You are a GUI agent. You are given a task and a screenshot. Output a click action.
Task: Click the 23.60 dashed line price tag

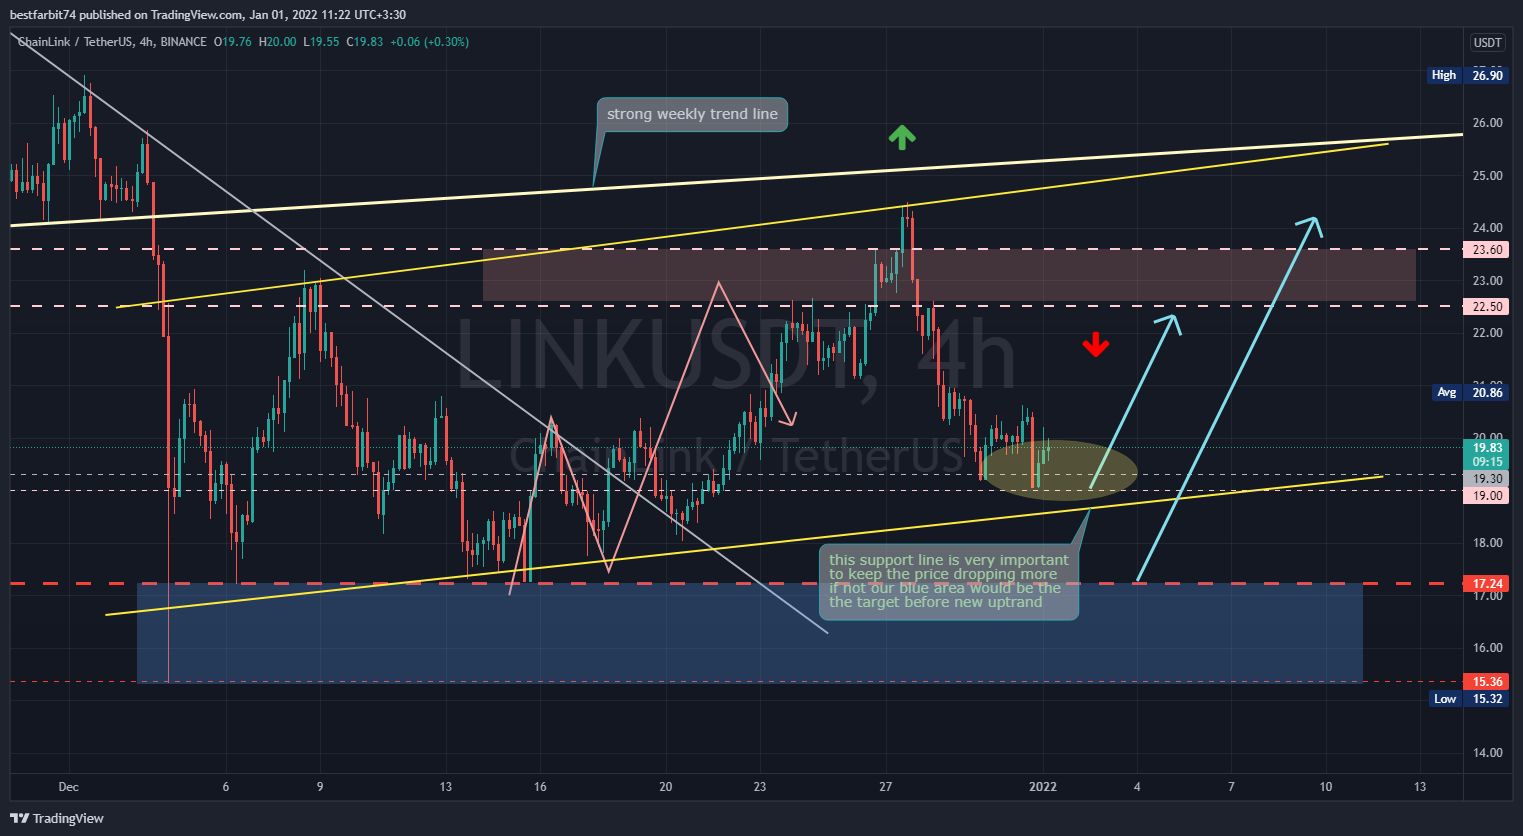tap(1487, 250)
